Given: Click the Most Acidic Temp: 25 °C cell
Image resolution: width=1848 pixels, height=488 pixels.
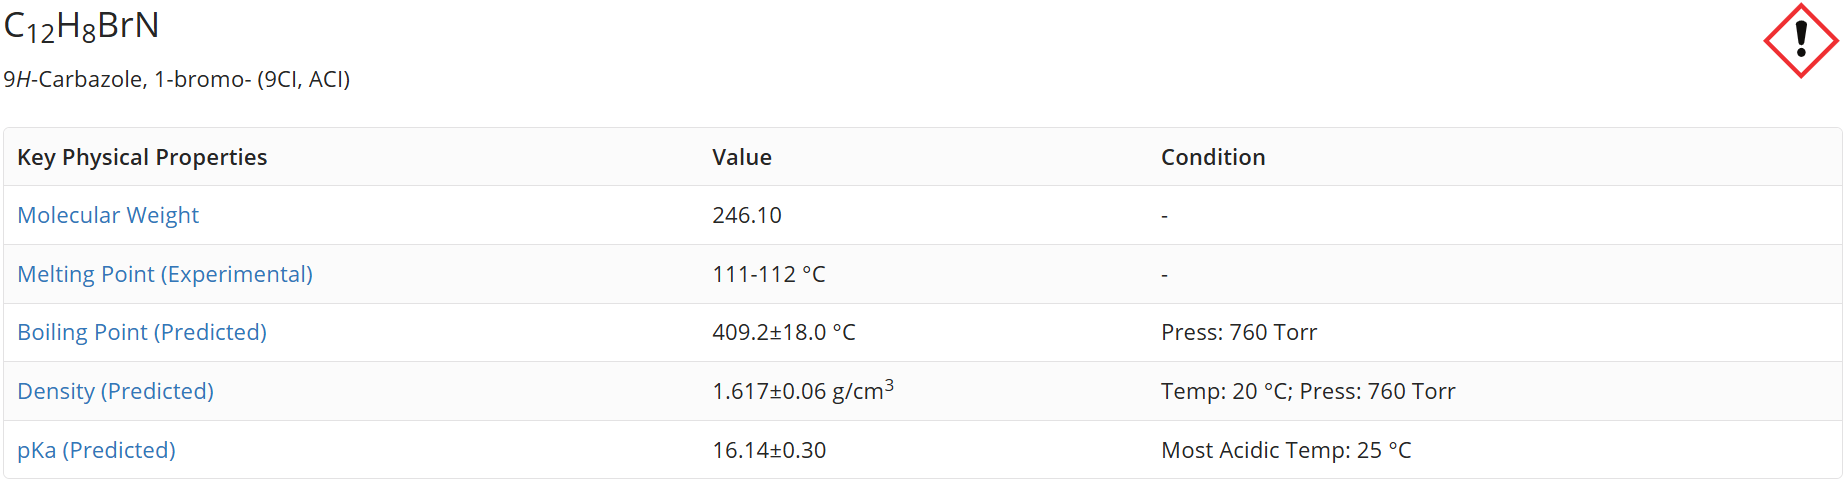Looking at the screenshot, I should tap(1286, 450).
